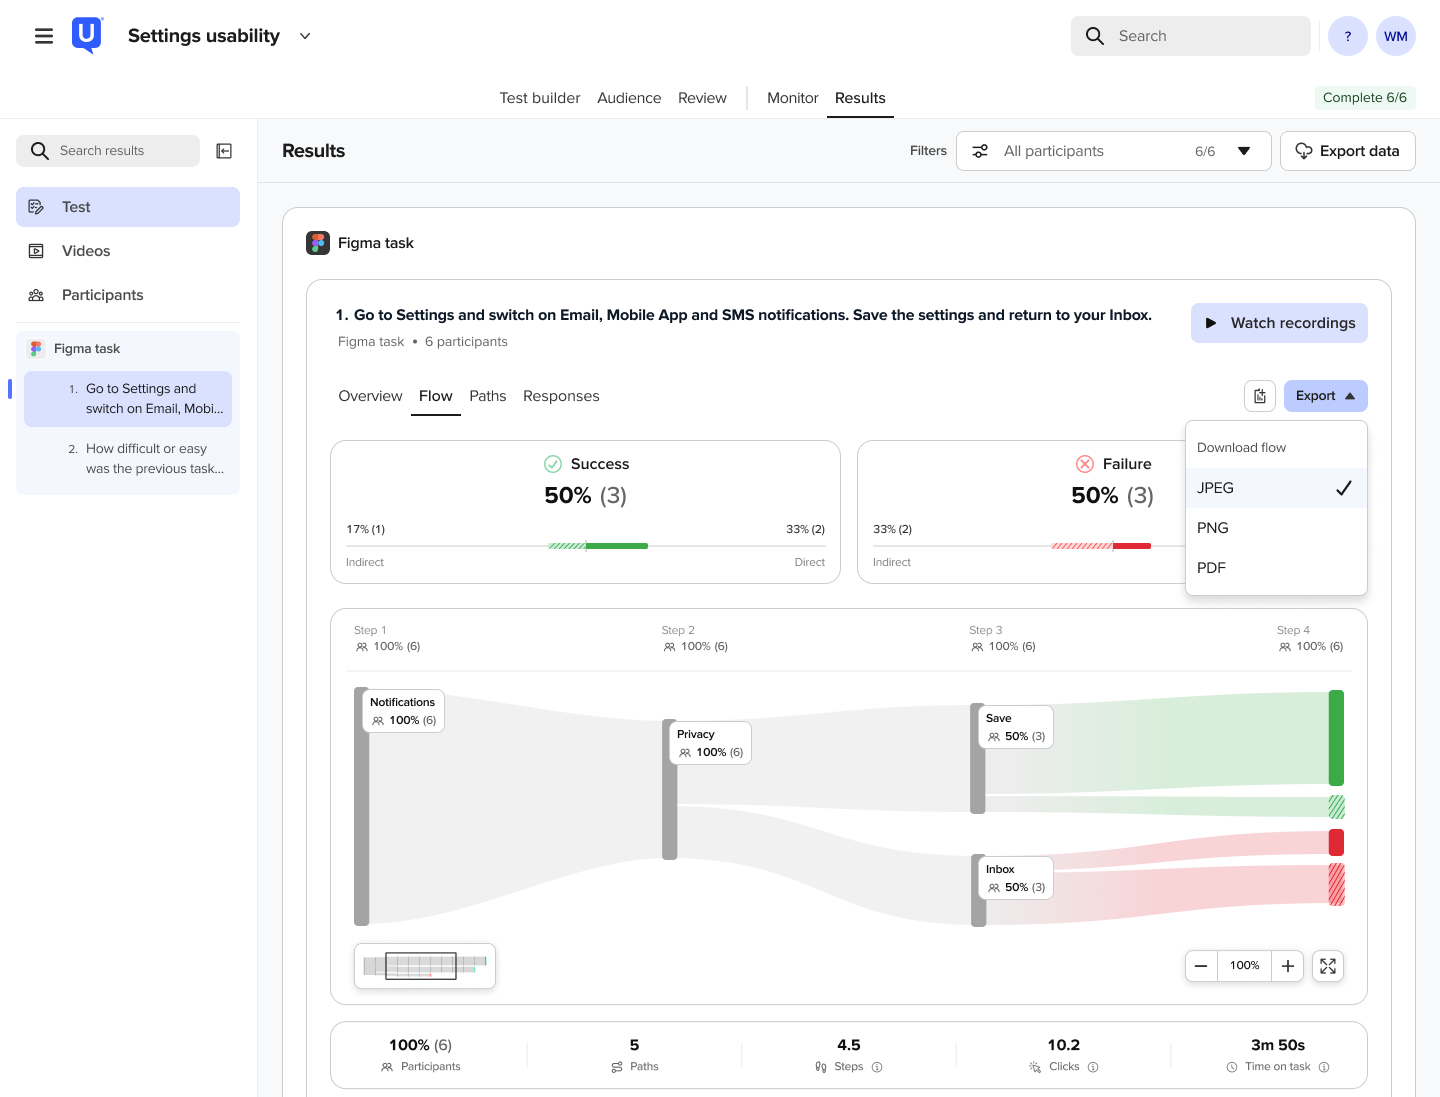
Task: Click the hatched red failure block
Action: click(1336, 885)
